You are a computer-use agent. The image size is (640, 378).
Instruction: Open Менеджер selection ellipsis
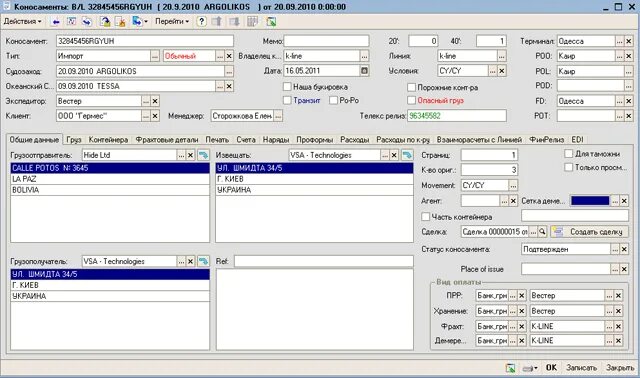tap(278, 116)
